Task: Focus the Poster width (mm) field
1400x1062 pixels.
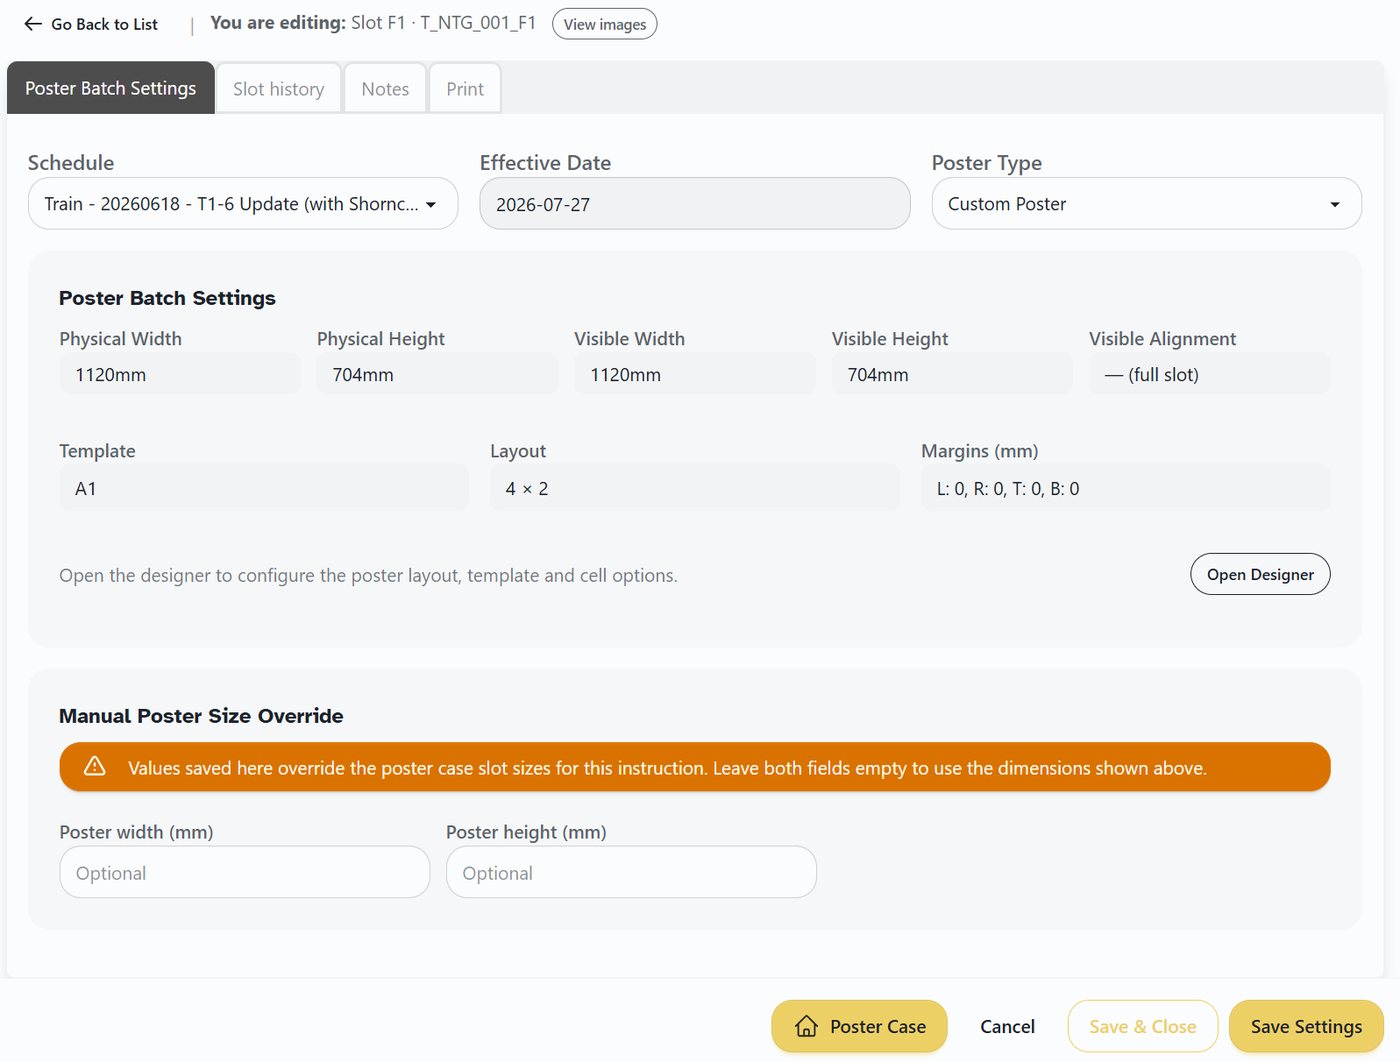Action: (245, 872)
